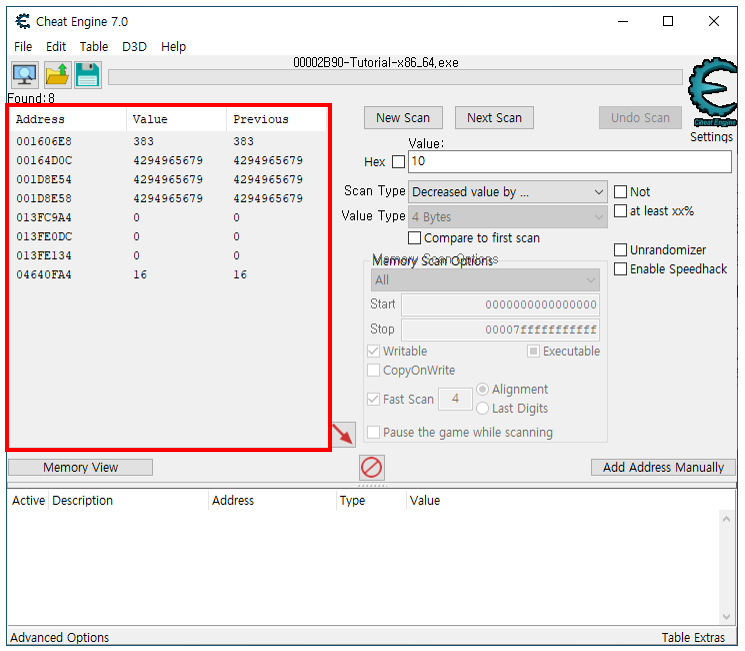Check the at least xx% option
Screen dimensions: 745x651
point(621,211)
